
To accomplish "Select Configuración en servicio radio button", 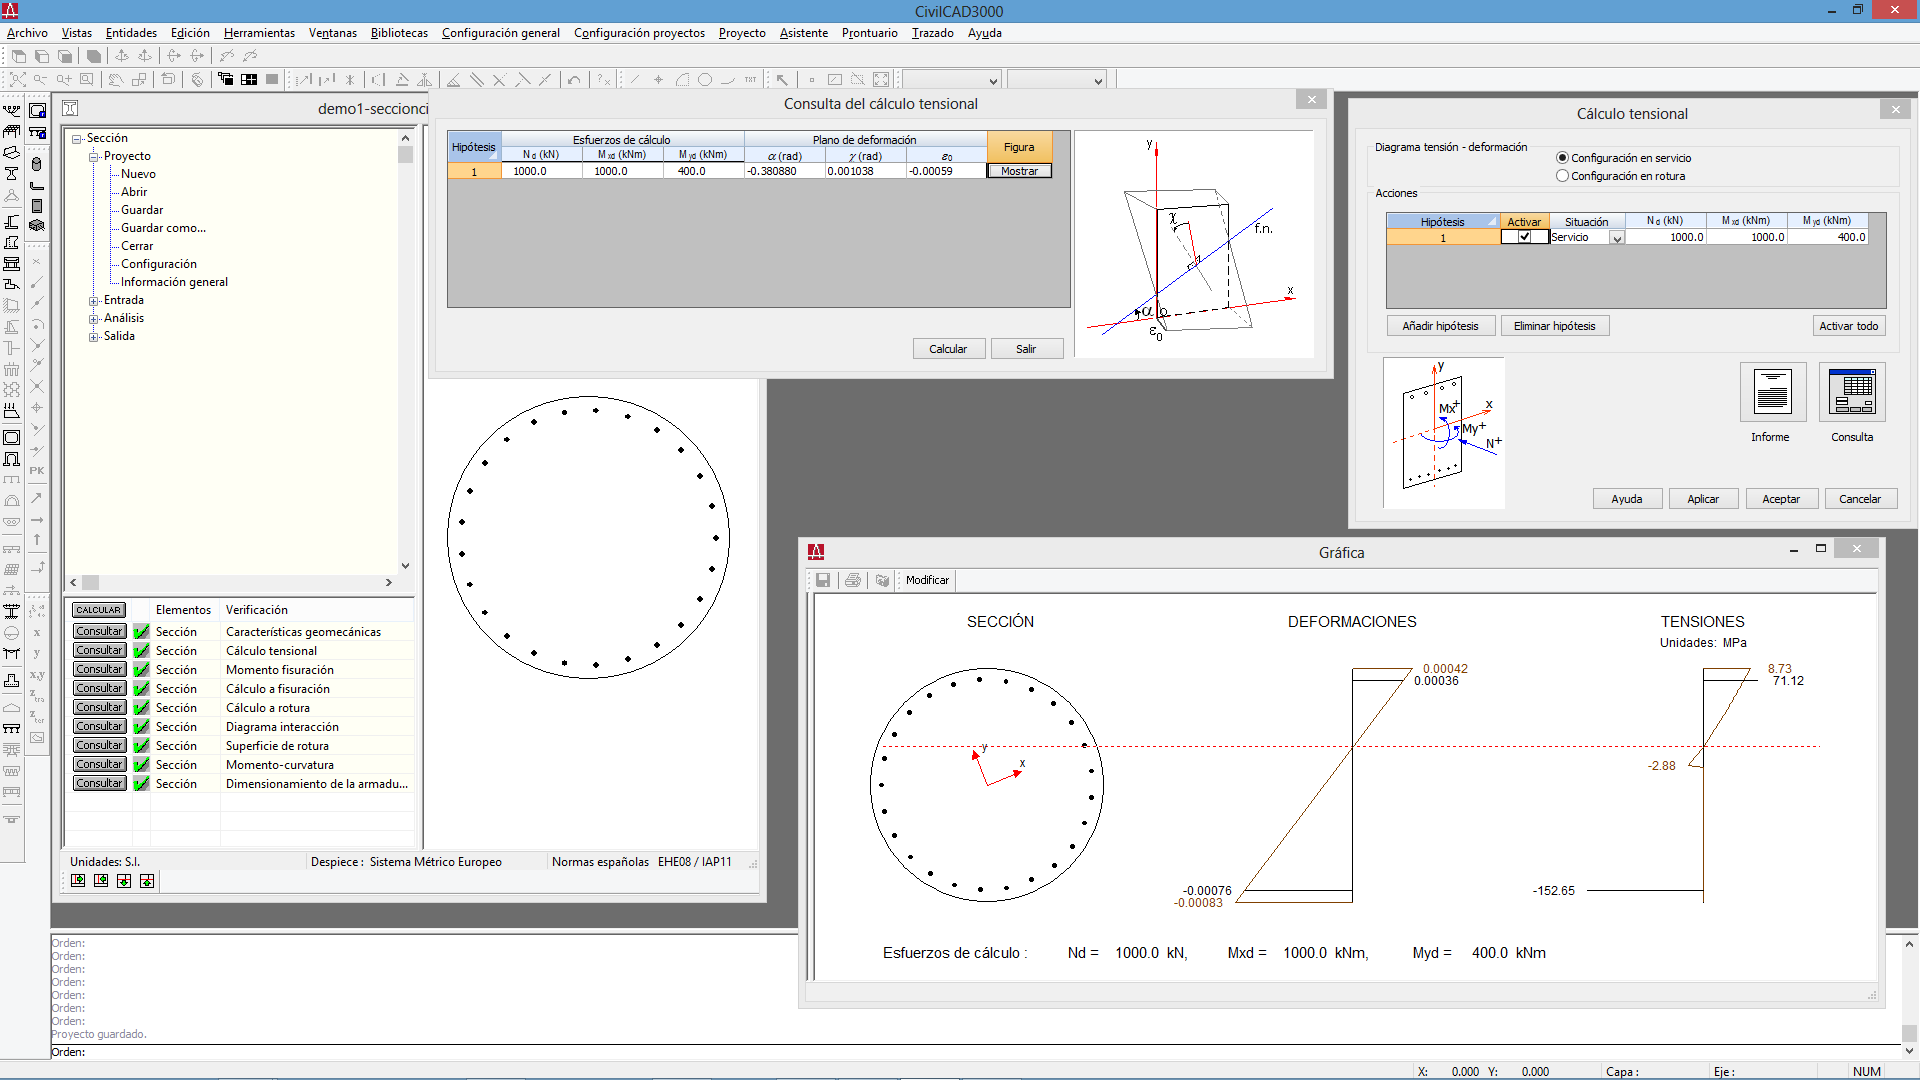I will click(1562, 158).
